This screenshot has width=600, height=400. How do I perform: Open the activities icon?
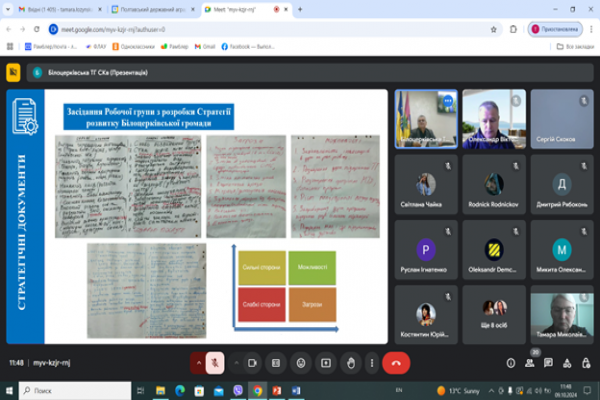(x=567, y=363)
